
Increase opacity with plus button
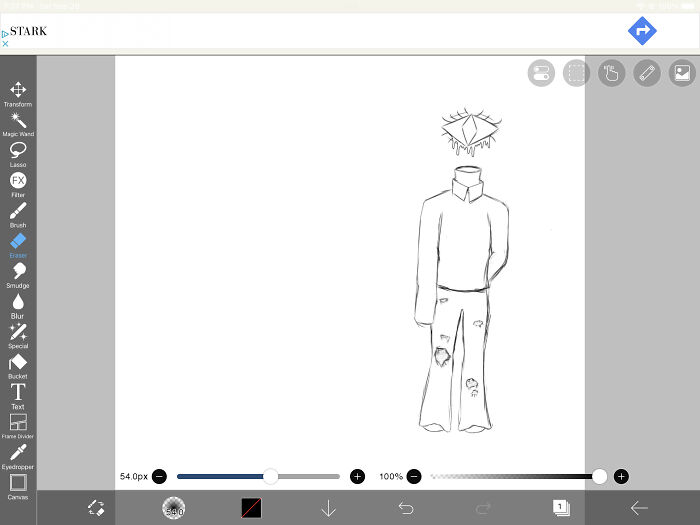pos(621,476)
